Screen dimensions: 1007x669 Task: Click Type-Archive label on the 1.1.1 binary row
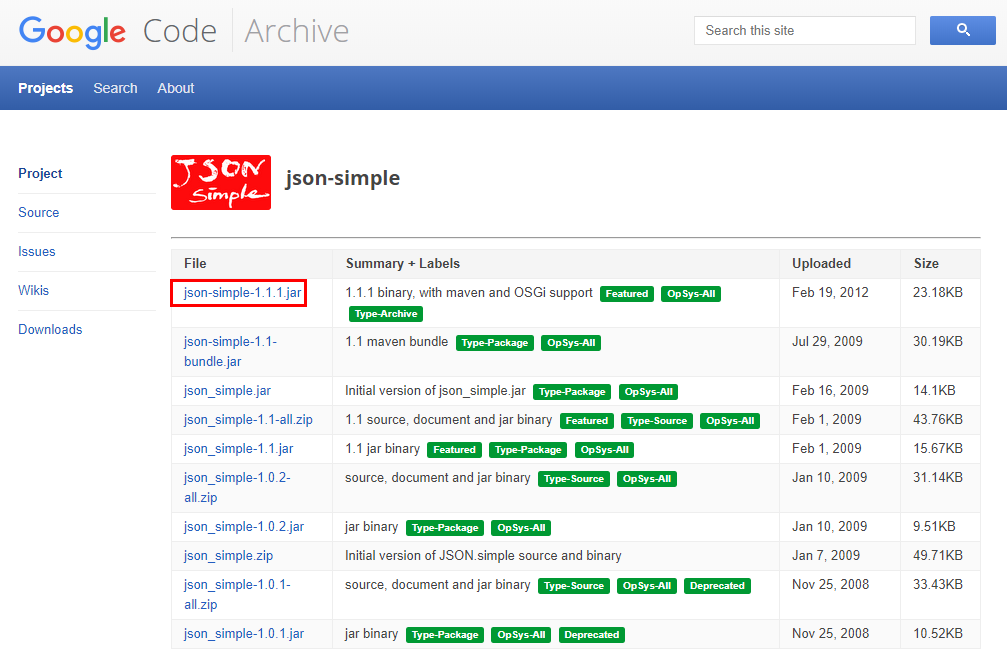[x=386, y=314]
